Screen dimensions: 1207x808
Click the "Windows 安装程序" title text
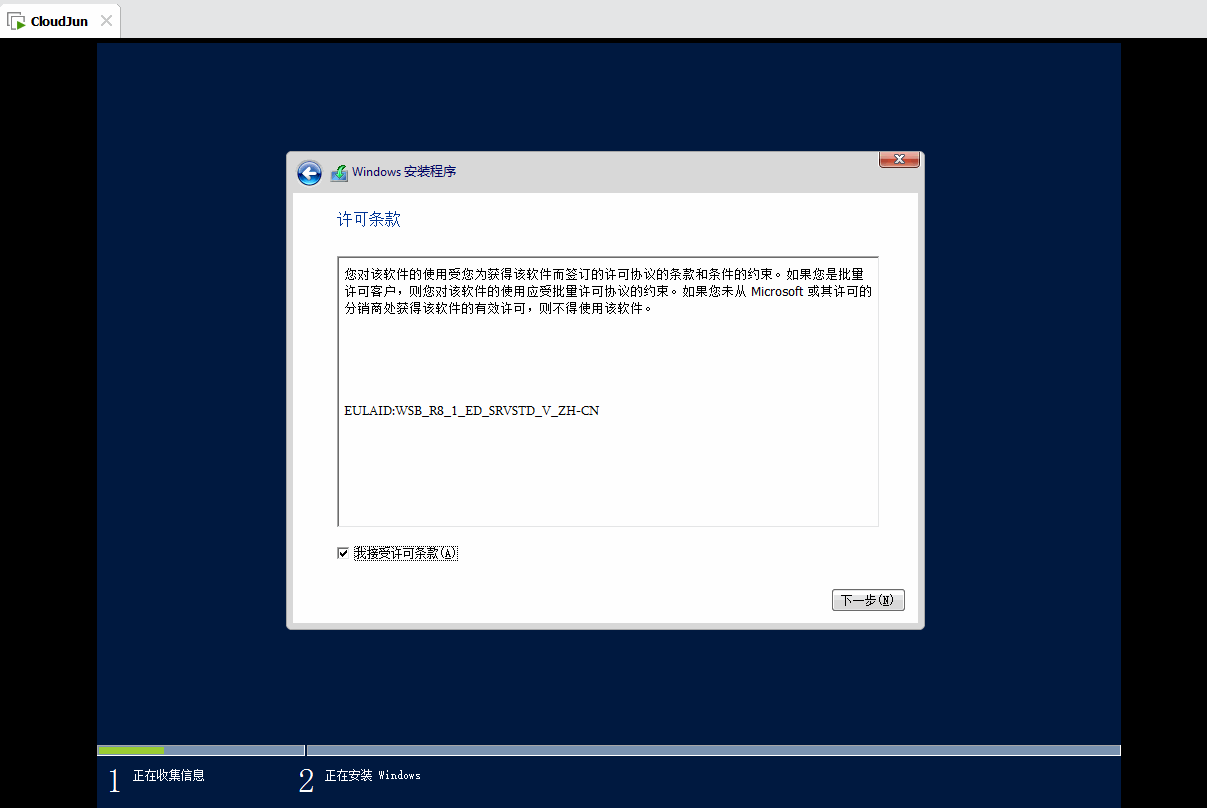[x=404, y=172]
